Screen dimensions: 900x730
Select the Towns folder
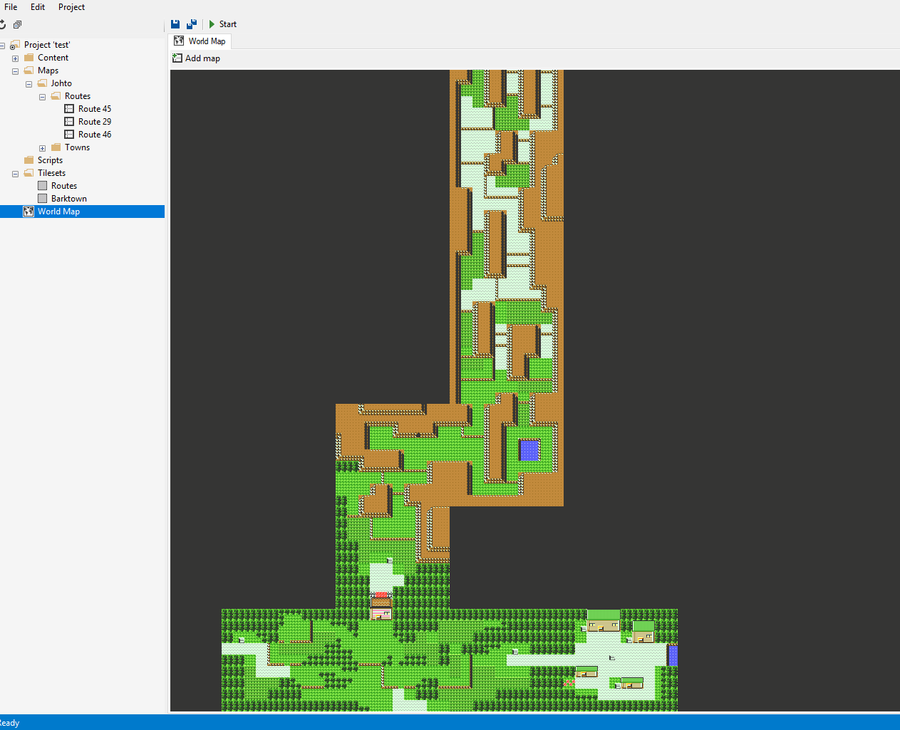(x=77, y=147)
